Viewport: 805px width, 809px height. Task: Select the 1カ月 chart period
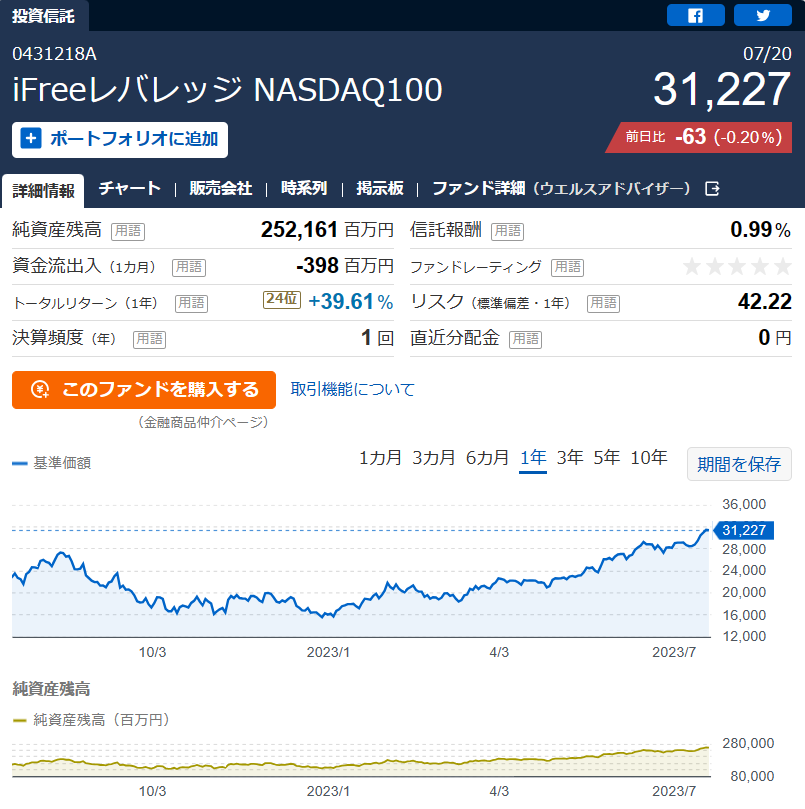380,458
